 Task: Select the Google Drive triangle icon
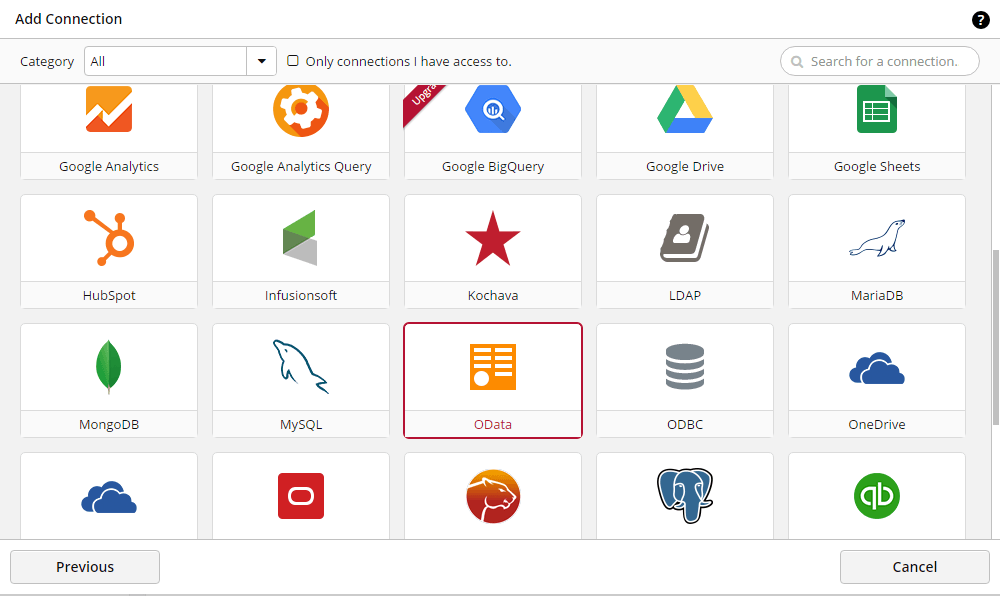tap(685, 109)
